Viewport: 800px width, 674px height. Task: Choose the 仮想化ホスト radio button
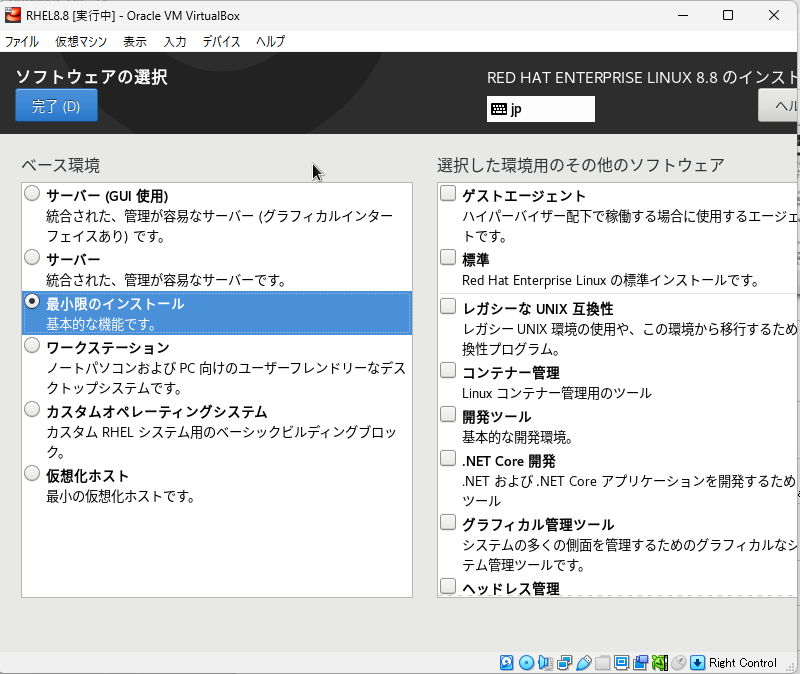pos(32,473)
